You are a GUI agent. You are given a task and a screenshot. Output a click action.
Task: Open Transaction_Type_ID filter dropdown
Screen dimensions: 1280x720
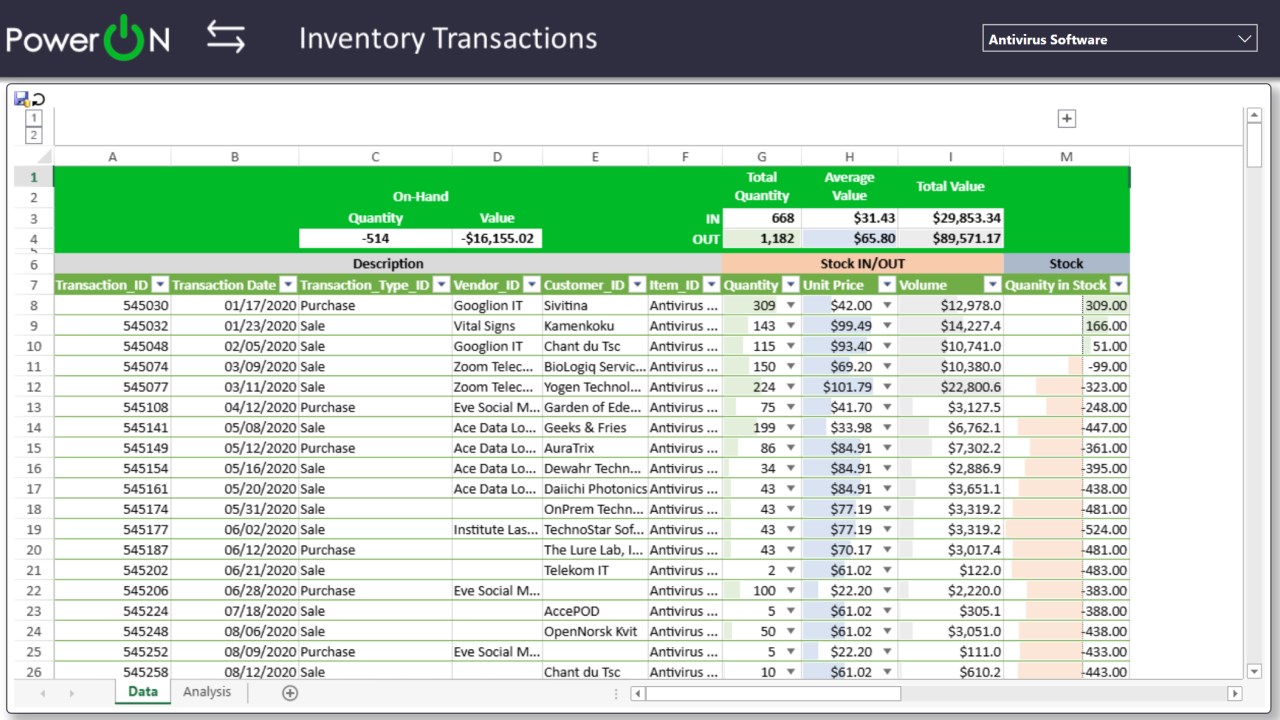(441, 285)
